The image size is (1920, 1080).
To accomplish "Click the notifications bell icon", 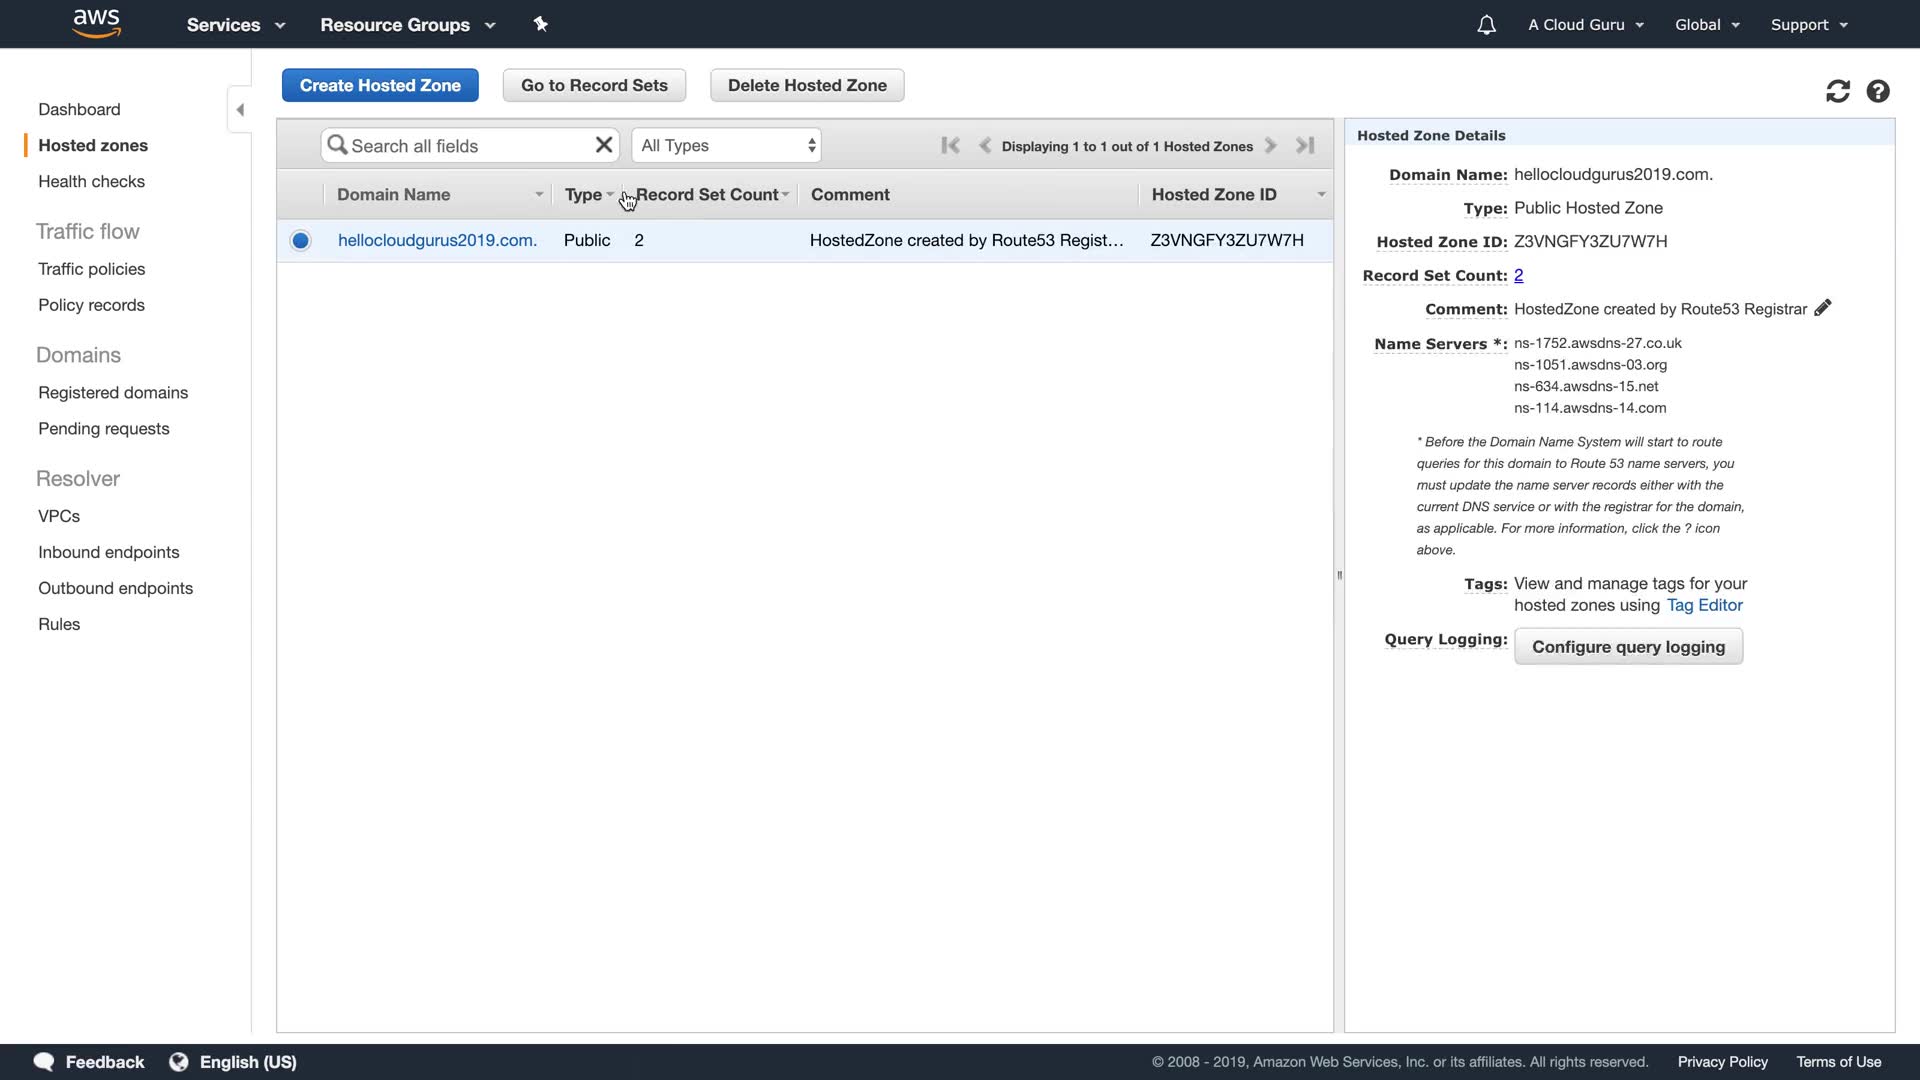I will (1486, 25).
